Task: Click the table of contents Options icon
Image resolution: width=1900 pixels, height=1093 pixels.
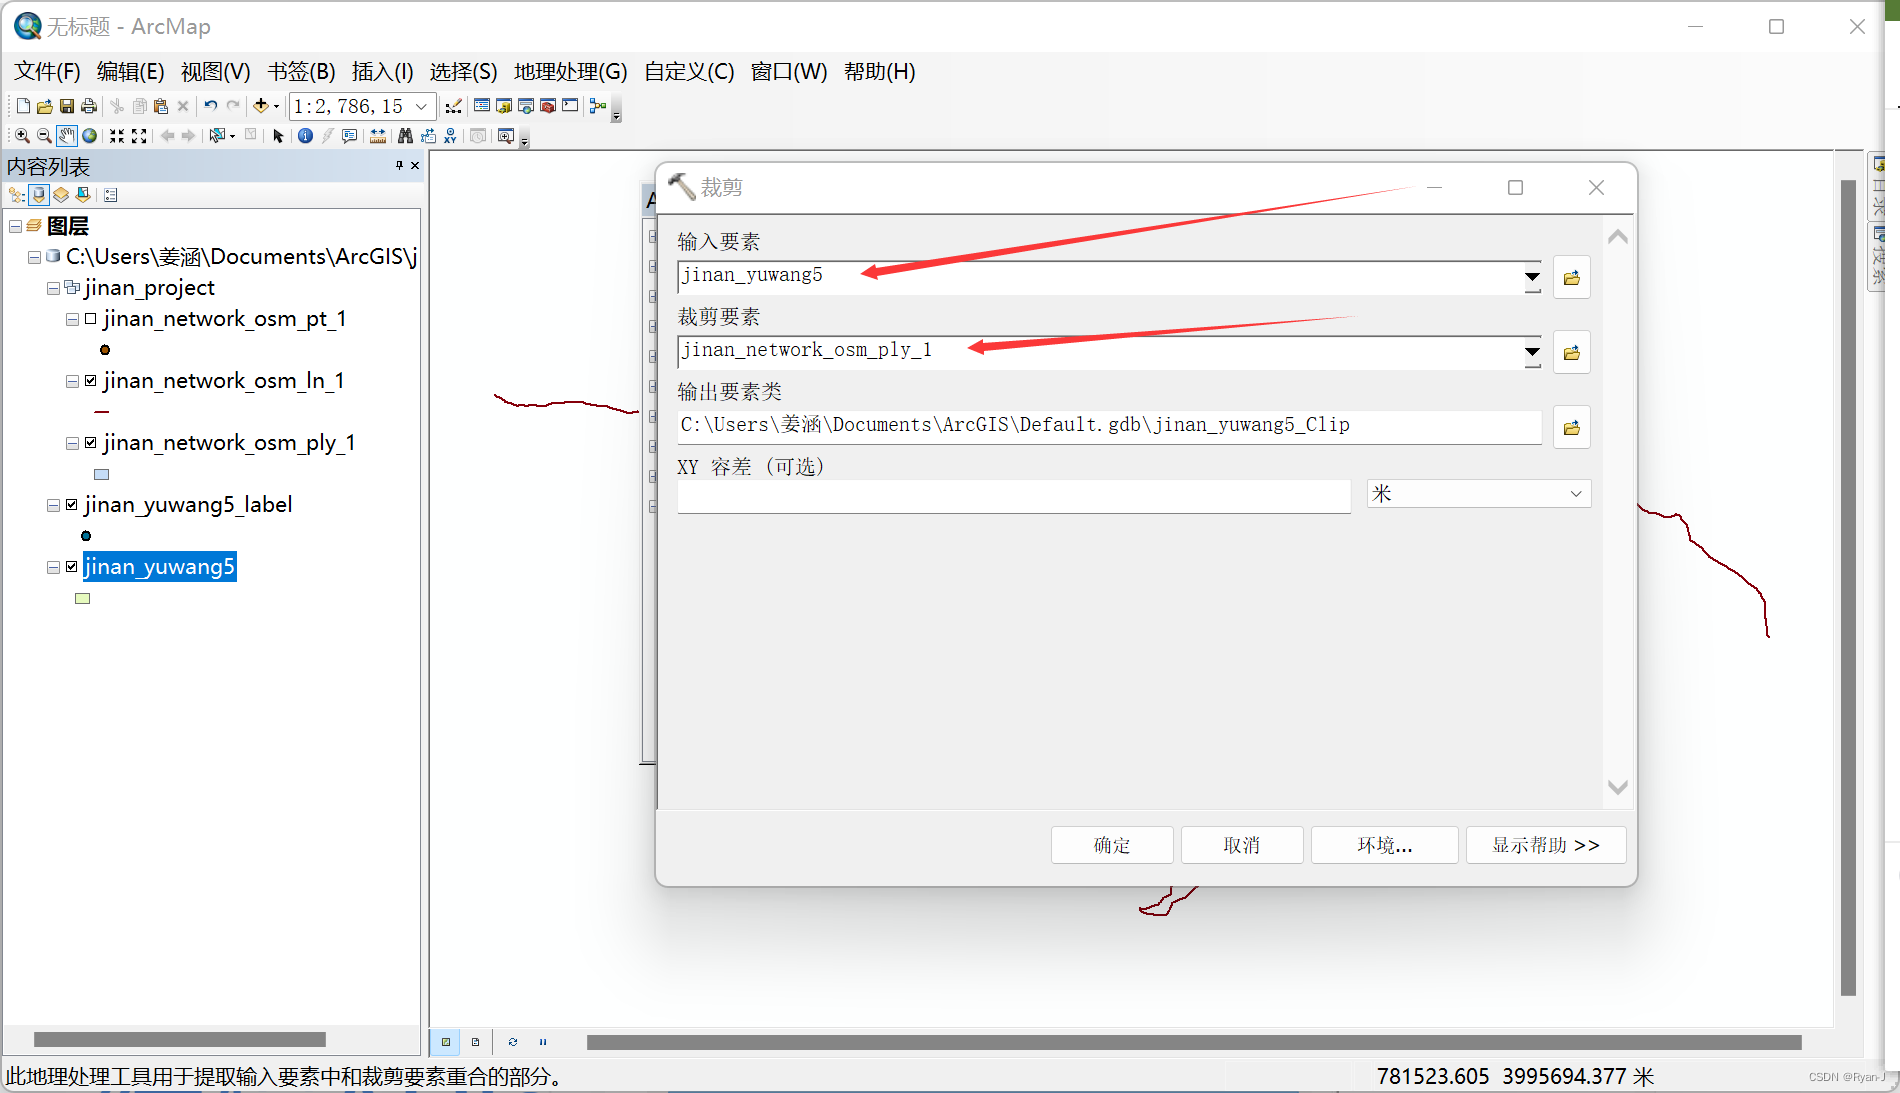Action: (111, 195)
